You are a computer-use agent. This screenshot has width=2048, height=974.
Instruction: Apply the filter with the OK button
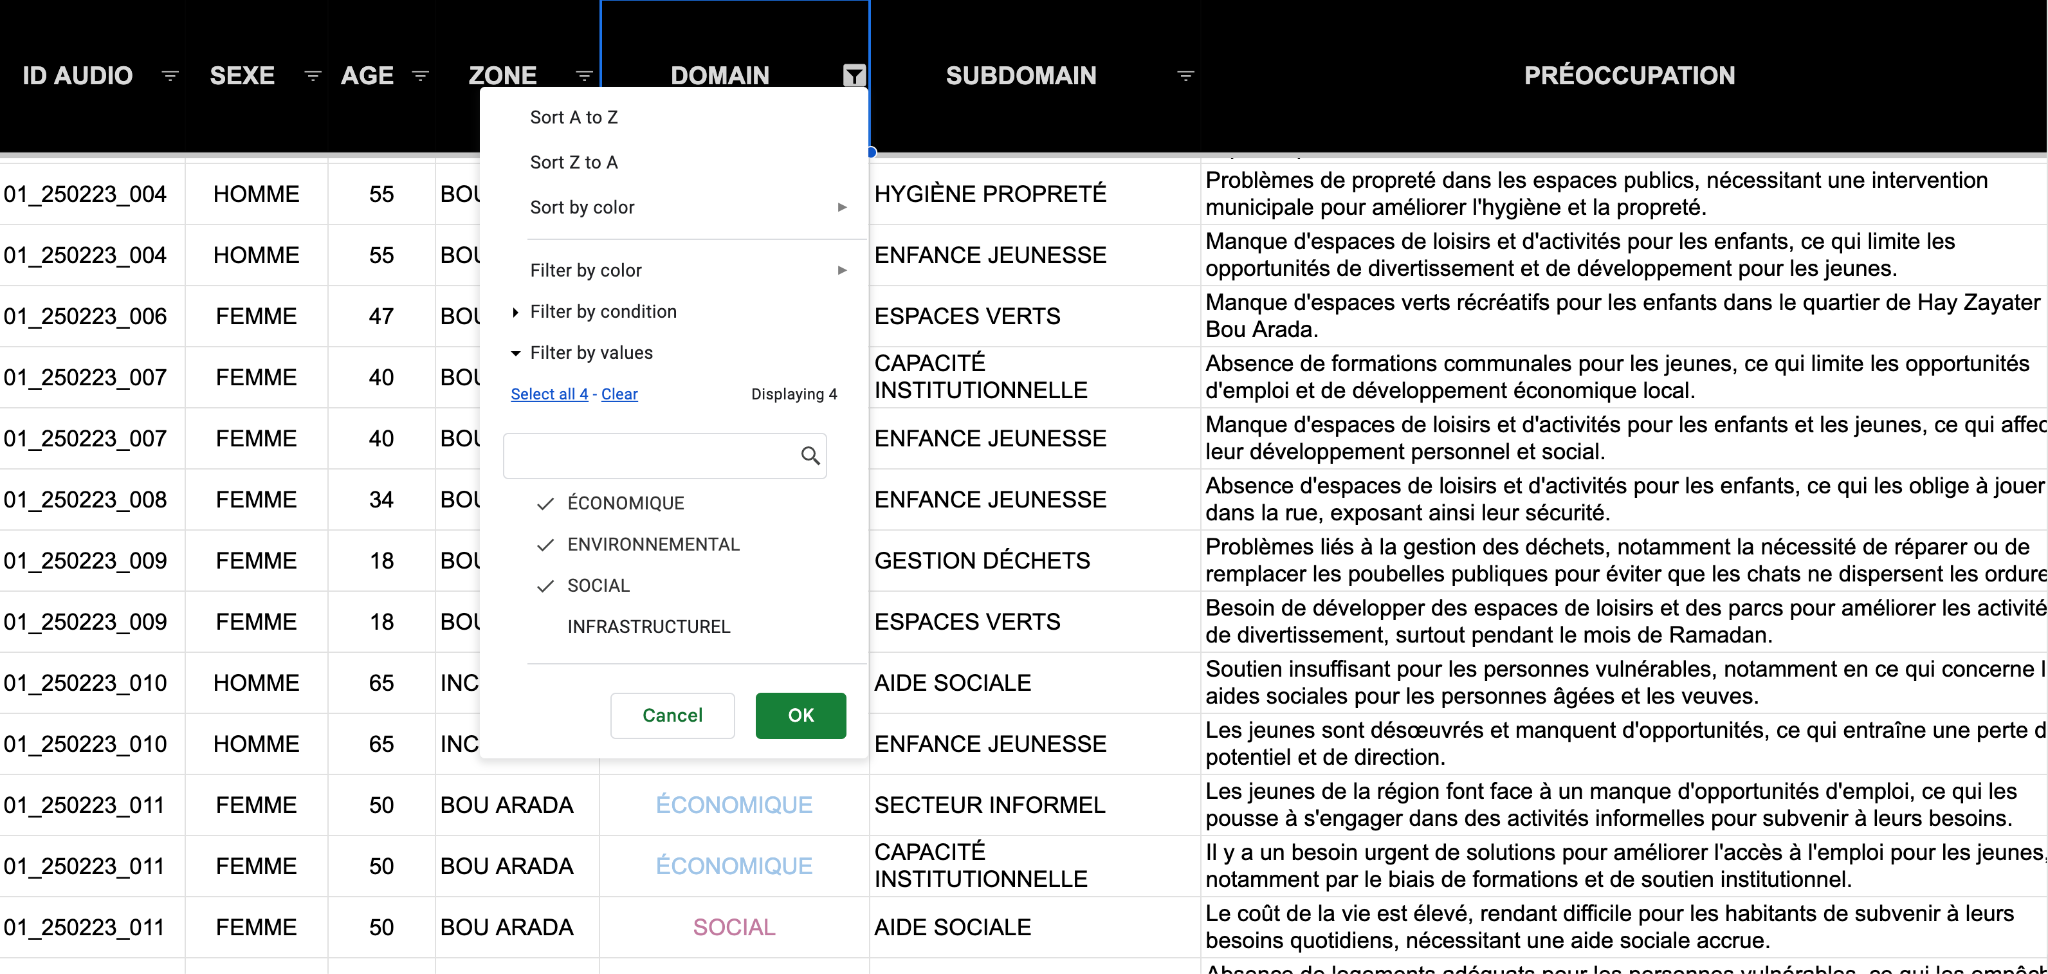click(x=800, y=715)
